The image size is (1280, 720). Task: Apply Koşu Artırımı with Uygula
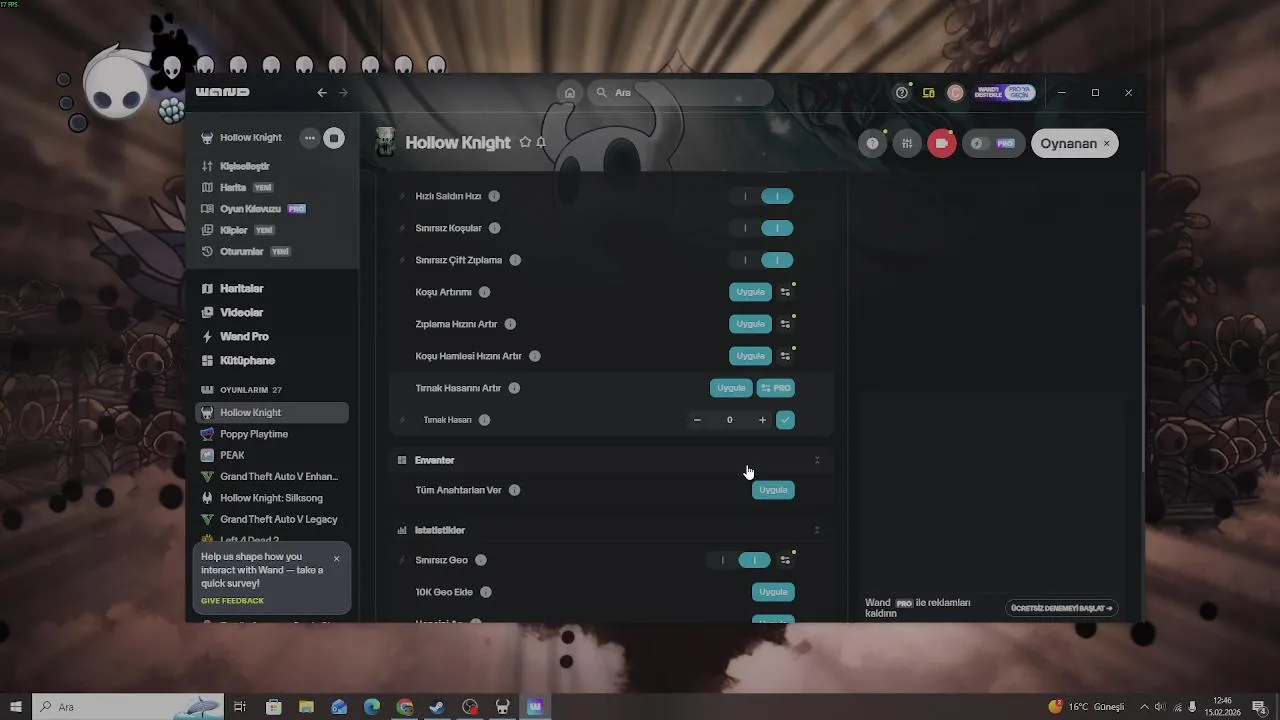point(750,292)
